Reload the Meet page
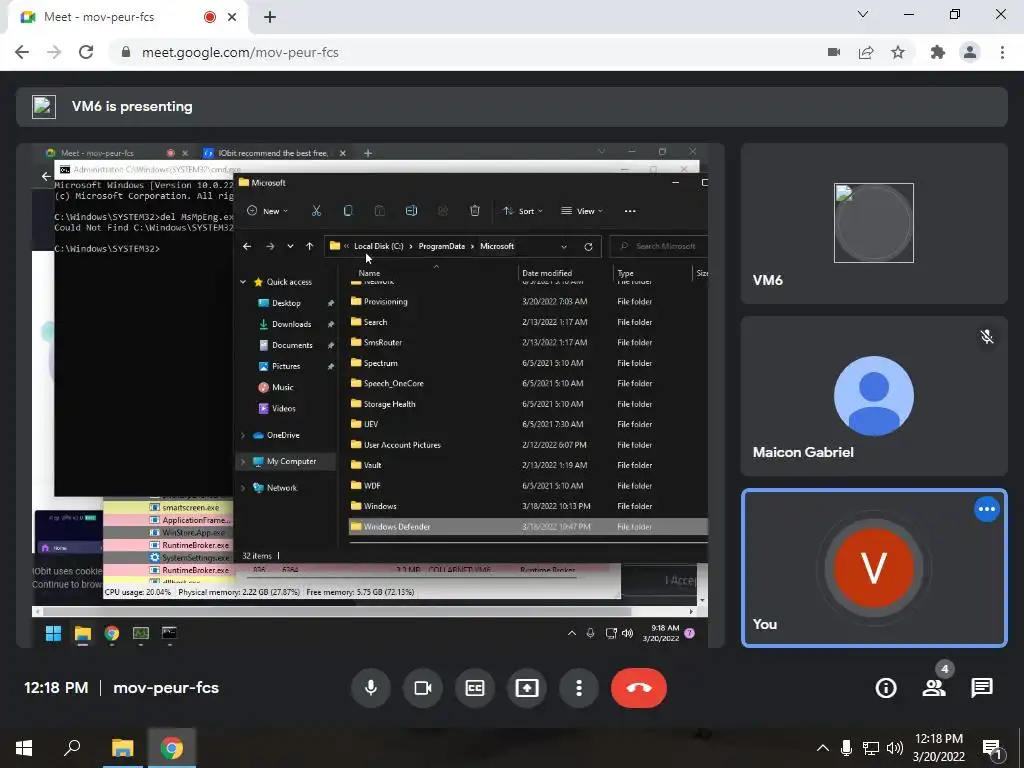Viewport: 1024px width, 768px height. pyautogui.click(x=86, y=52)
